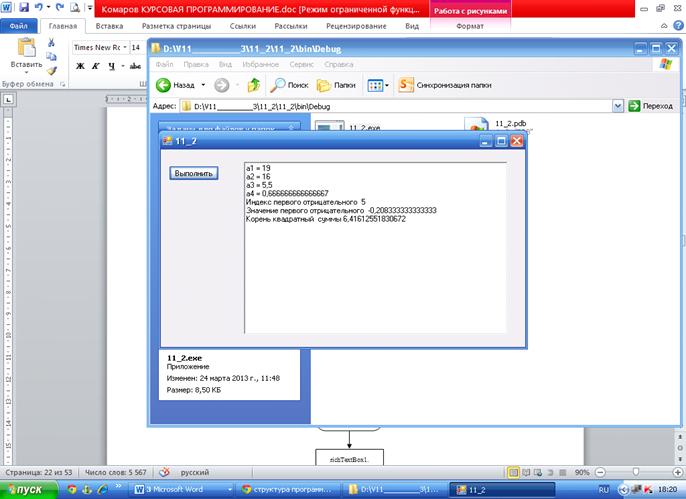This screenshot has height=499, width=686.
Task: Click the Синхронизация папки icon
Action: point(406,86)
